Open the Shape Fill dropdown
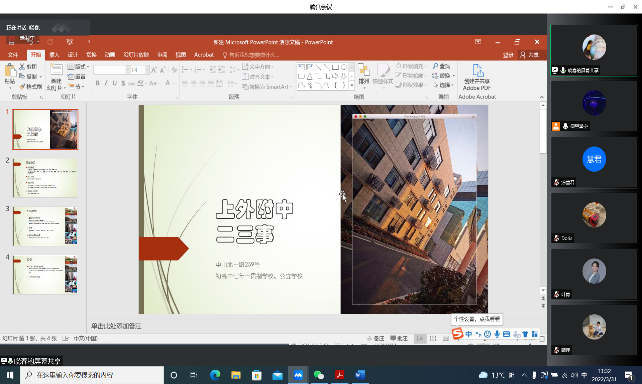 (411, 66)
